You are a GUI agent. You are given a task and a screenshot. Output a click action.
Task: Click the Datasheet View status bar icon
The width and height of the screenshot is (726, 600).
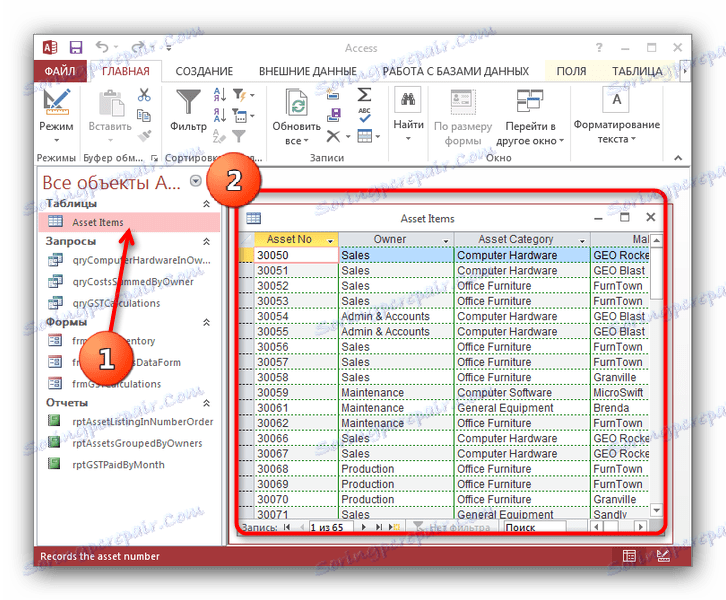tap(629, 556)
